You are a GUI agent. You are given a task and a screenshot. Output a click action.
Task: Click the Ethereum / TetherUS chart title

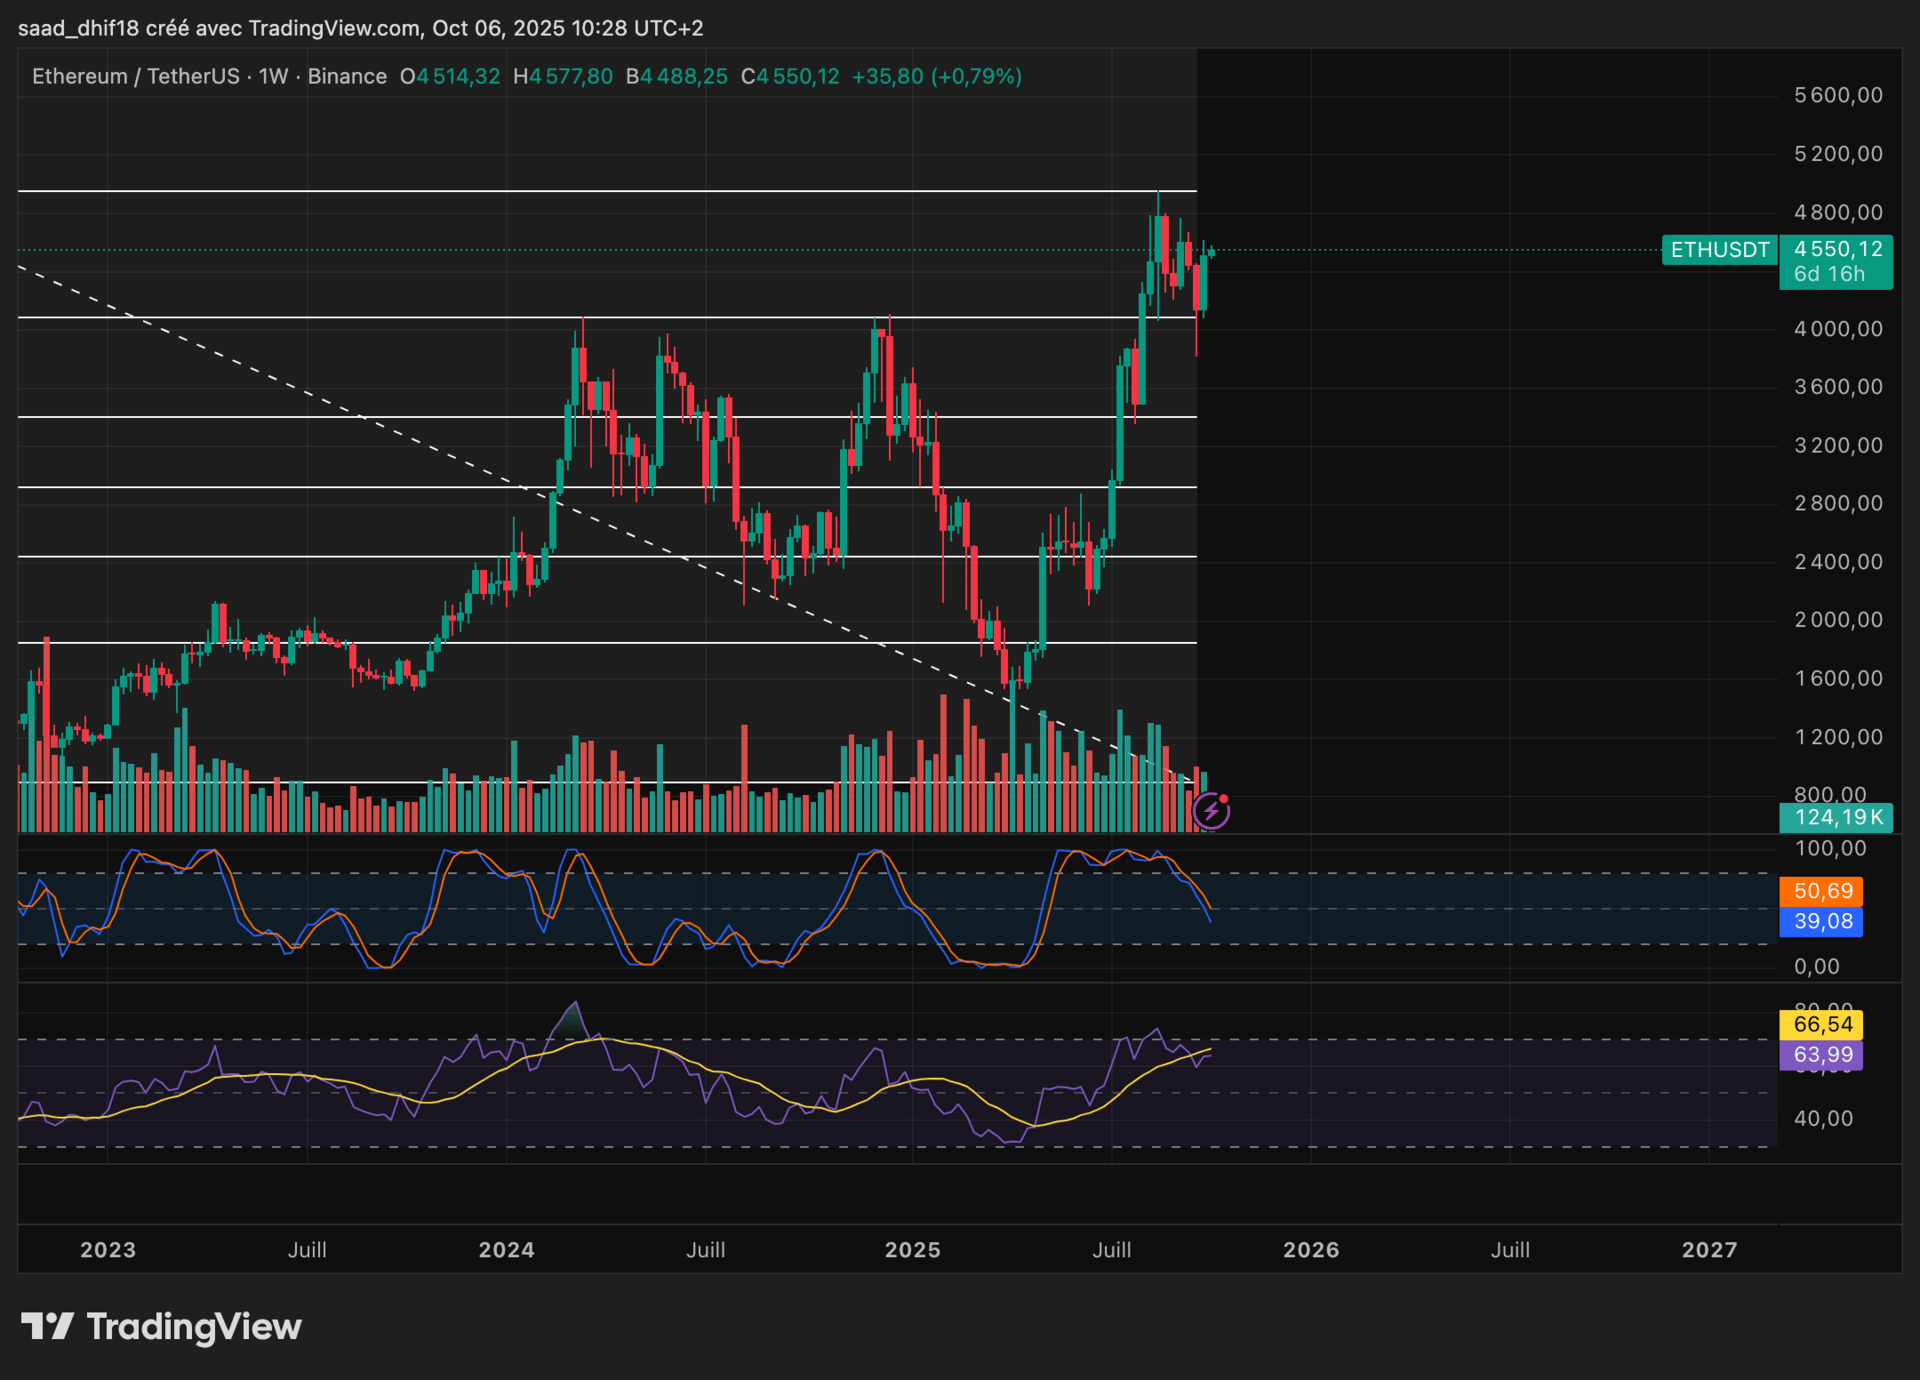(x=135, y=77)
